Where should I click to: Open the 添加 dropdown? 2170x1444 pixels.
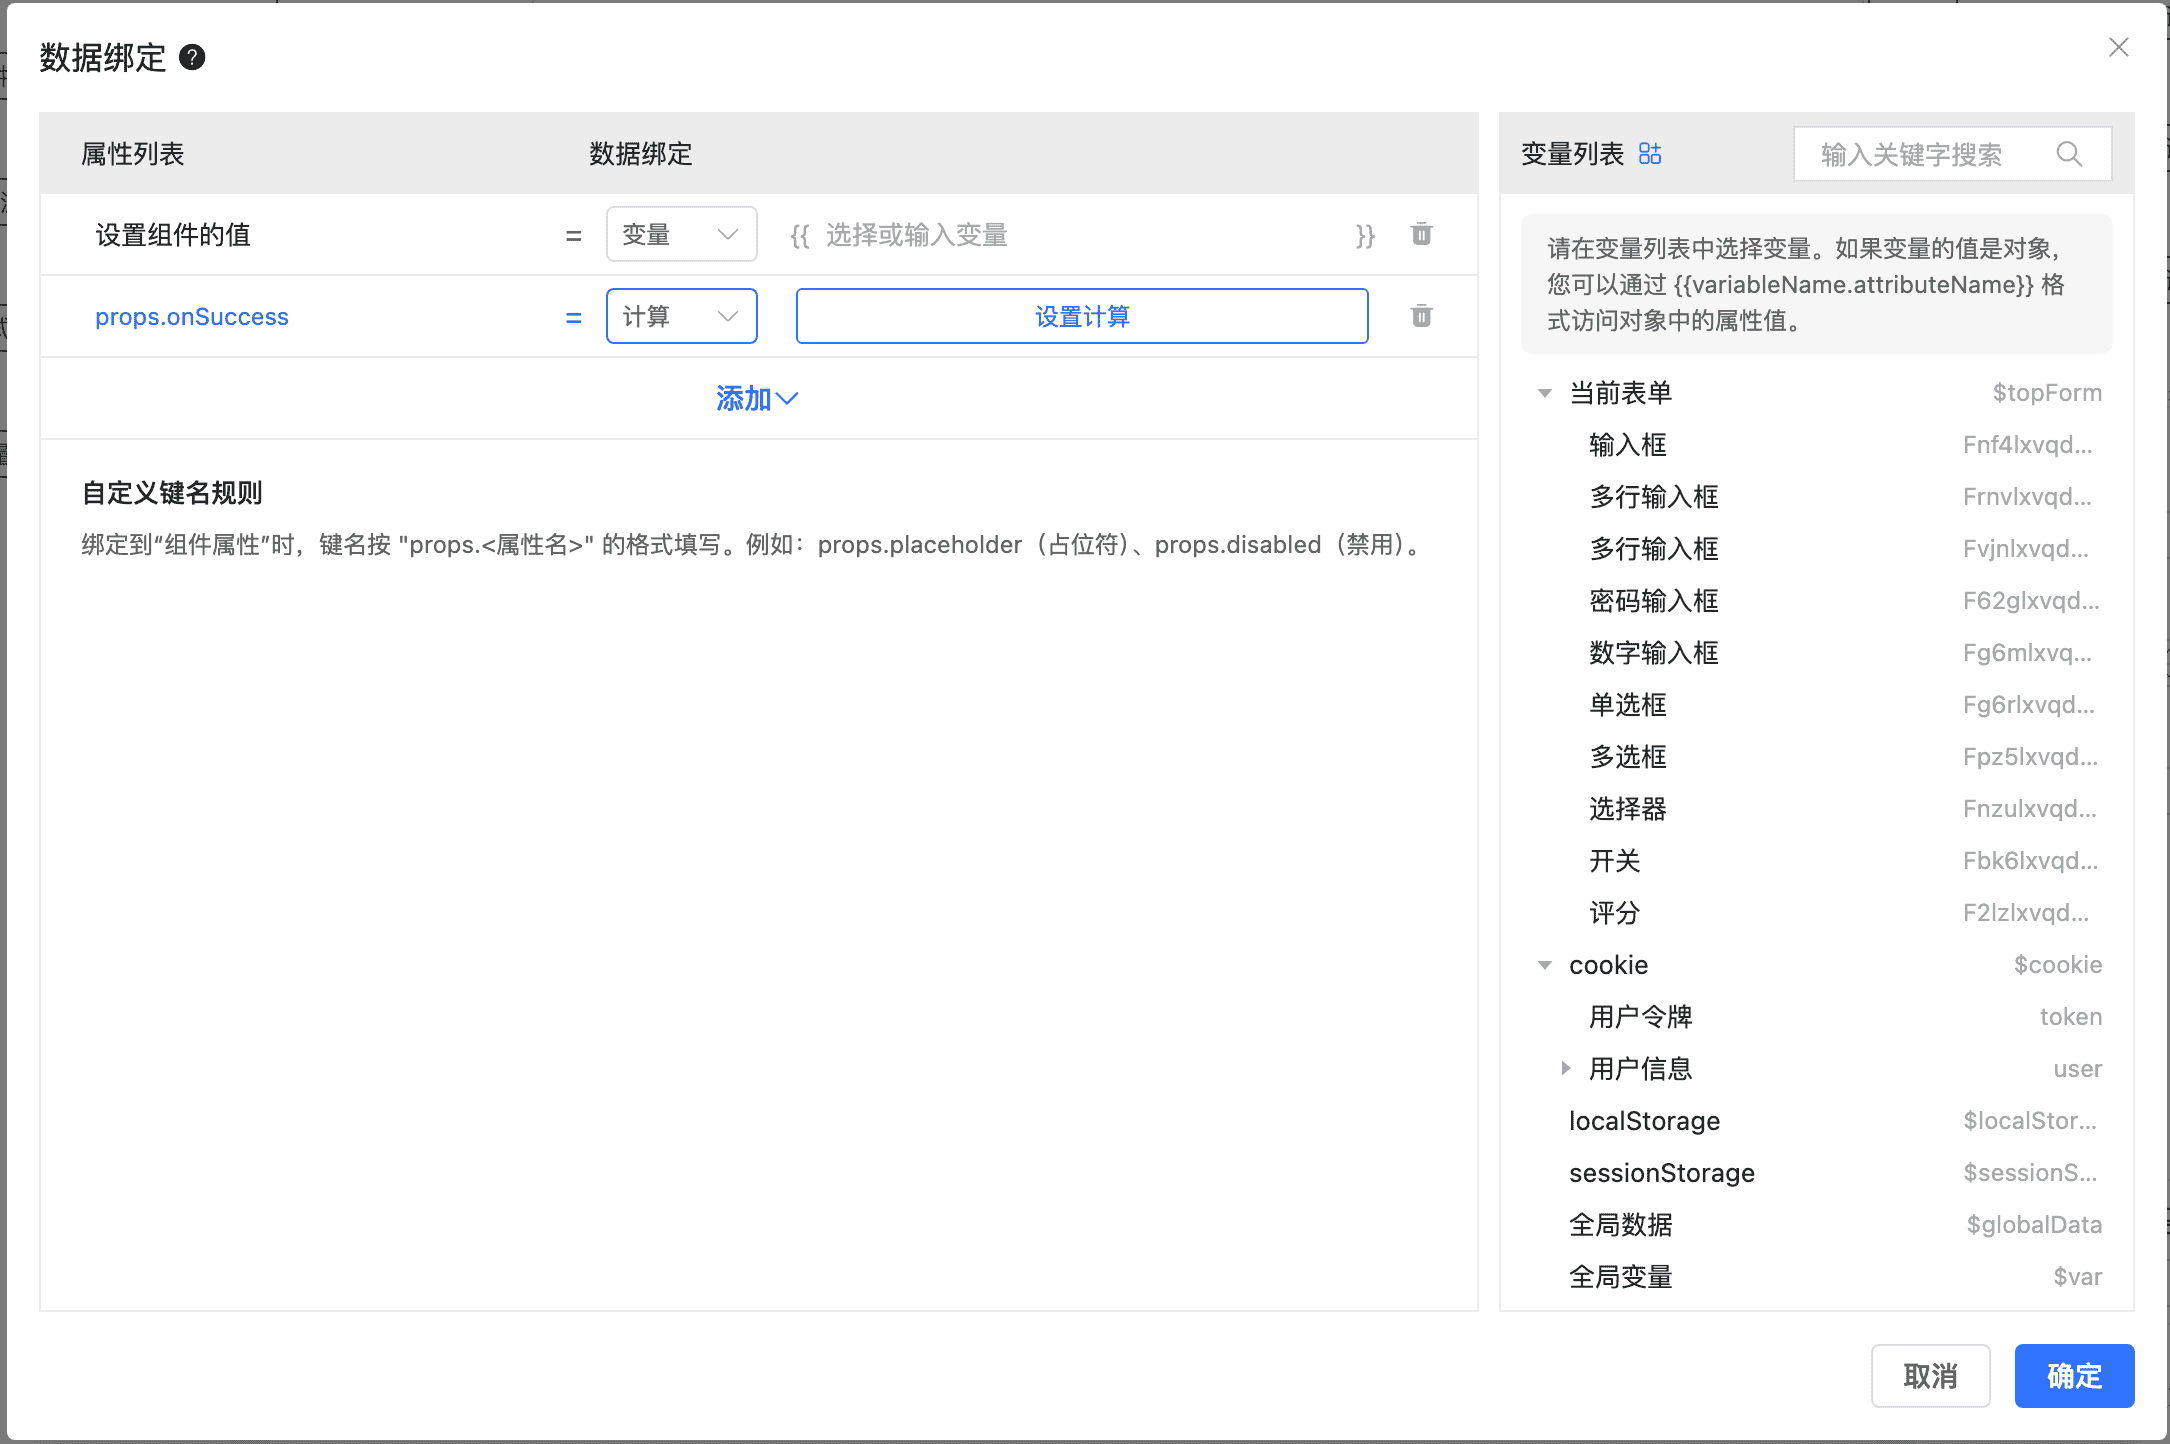[x=757, y=398]
